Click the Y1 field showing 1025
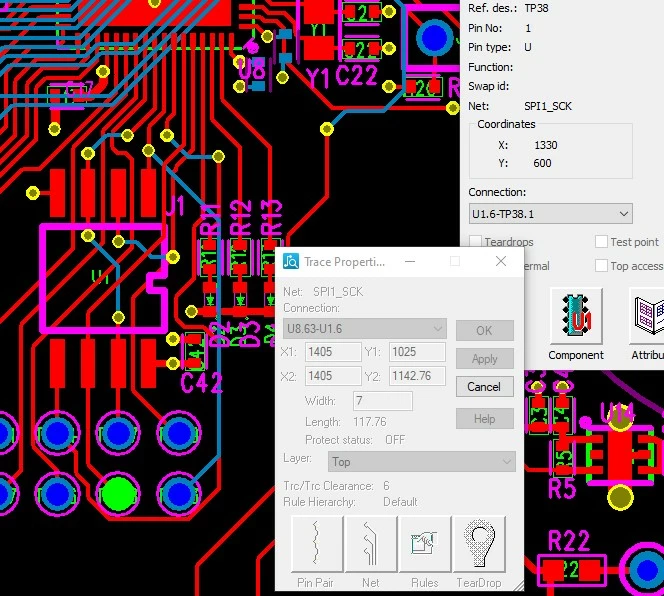The height and width of the screenshot is (596, 664). point(417,352)
